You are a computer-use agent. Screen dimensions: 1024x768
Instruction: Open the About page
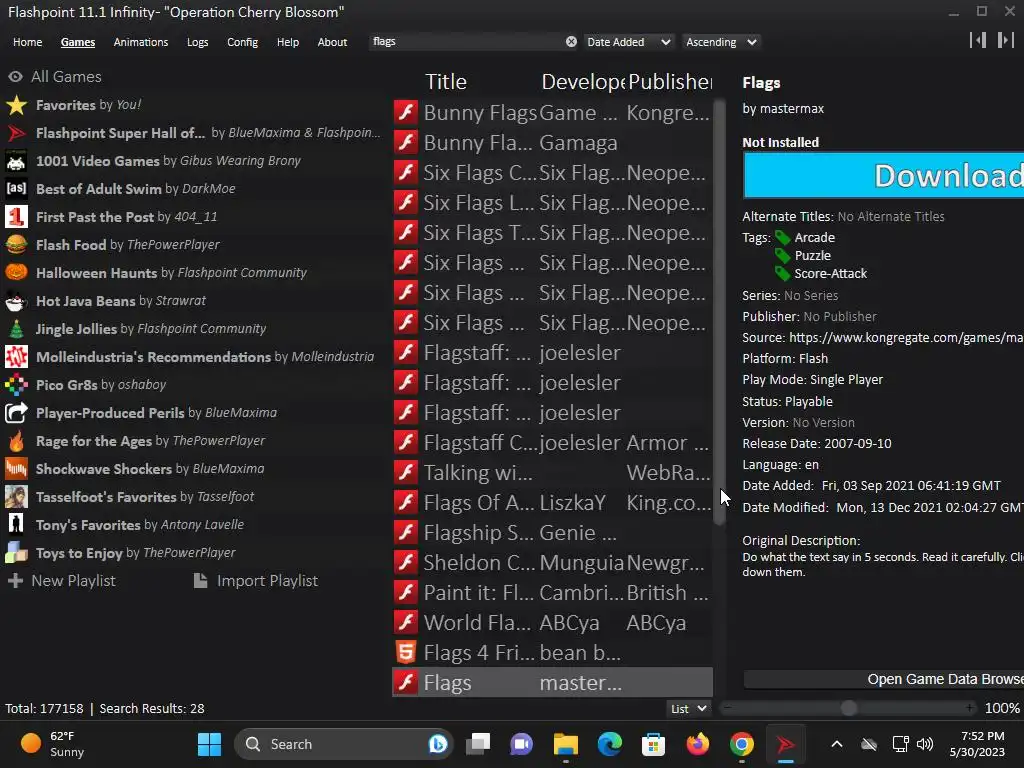click(332, 42)
